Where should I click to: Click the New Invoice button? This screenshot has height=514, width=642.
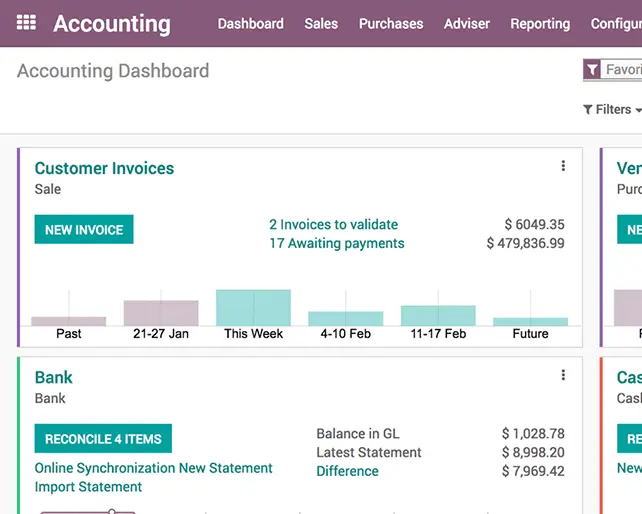point(84,230)
